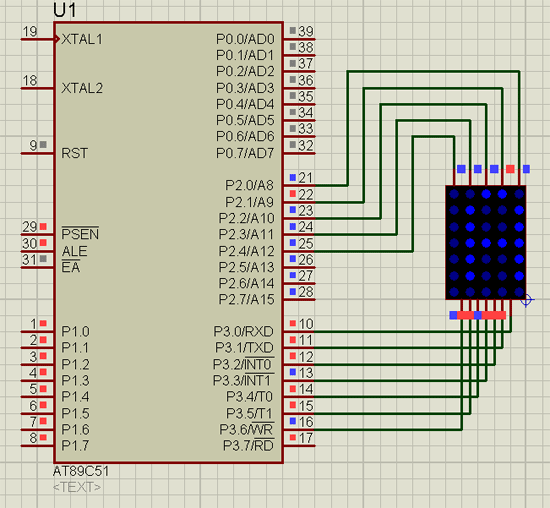The image size is (550, 508).
Task: Click the red top pin indicator on LED matrix
Action: (x=510, y=169)
